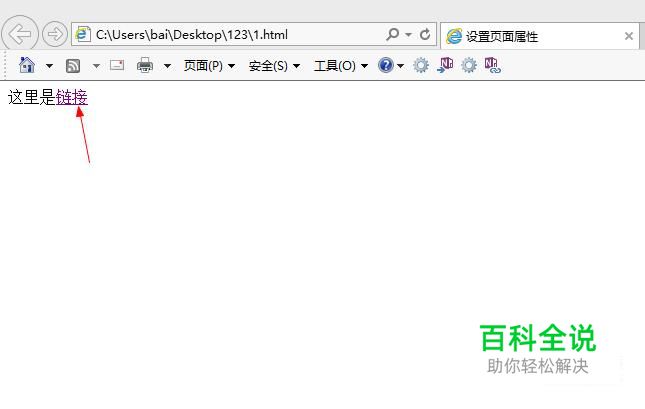
Task: Click the RSS feeds icon
Action: coord(73,66)
